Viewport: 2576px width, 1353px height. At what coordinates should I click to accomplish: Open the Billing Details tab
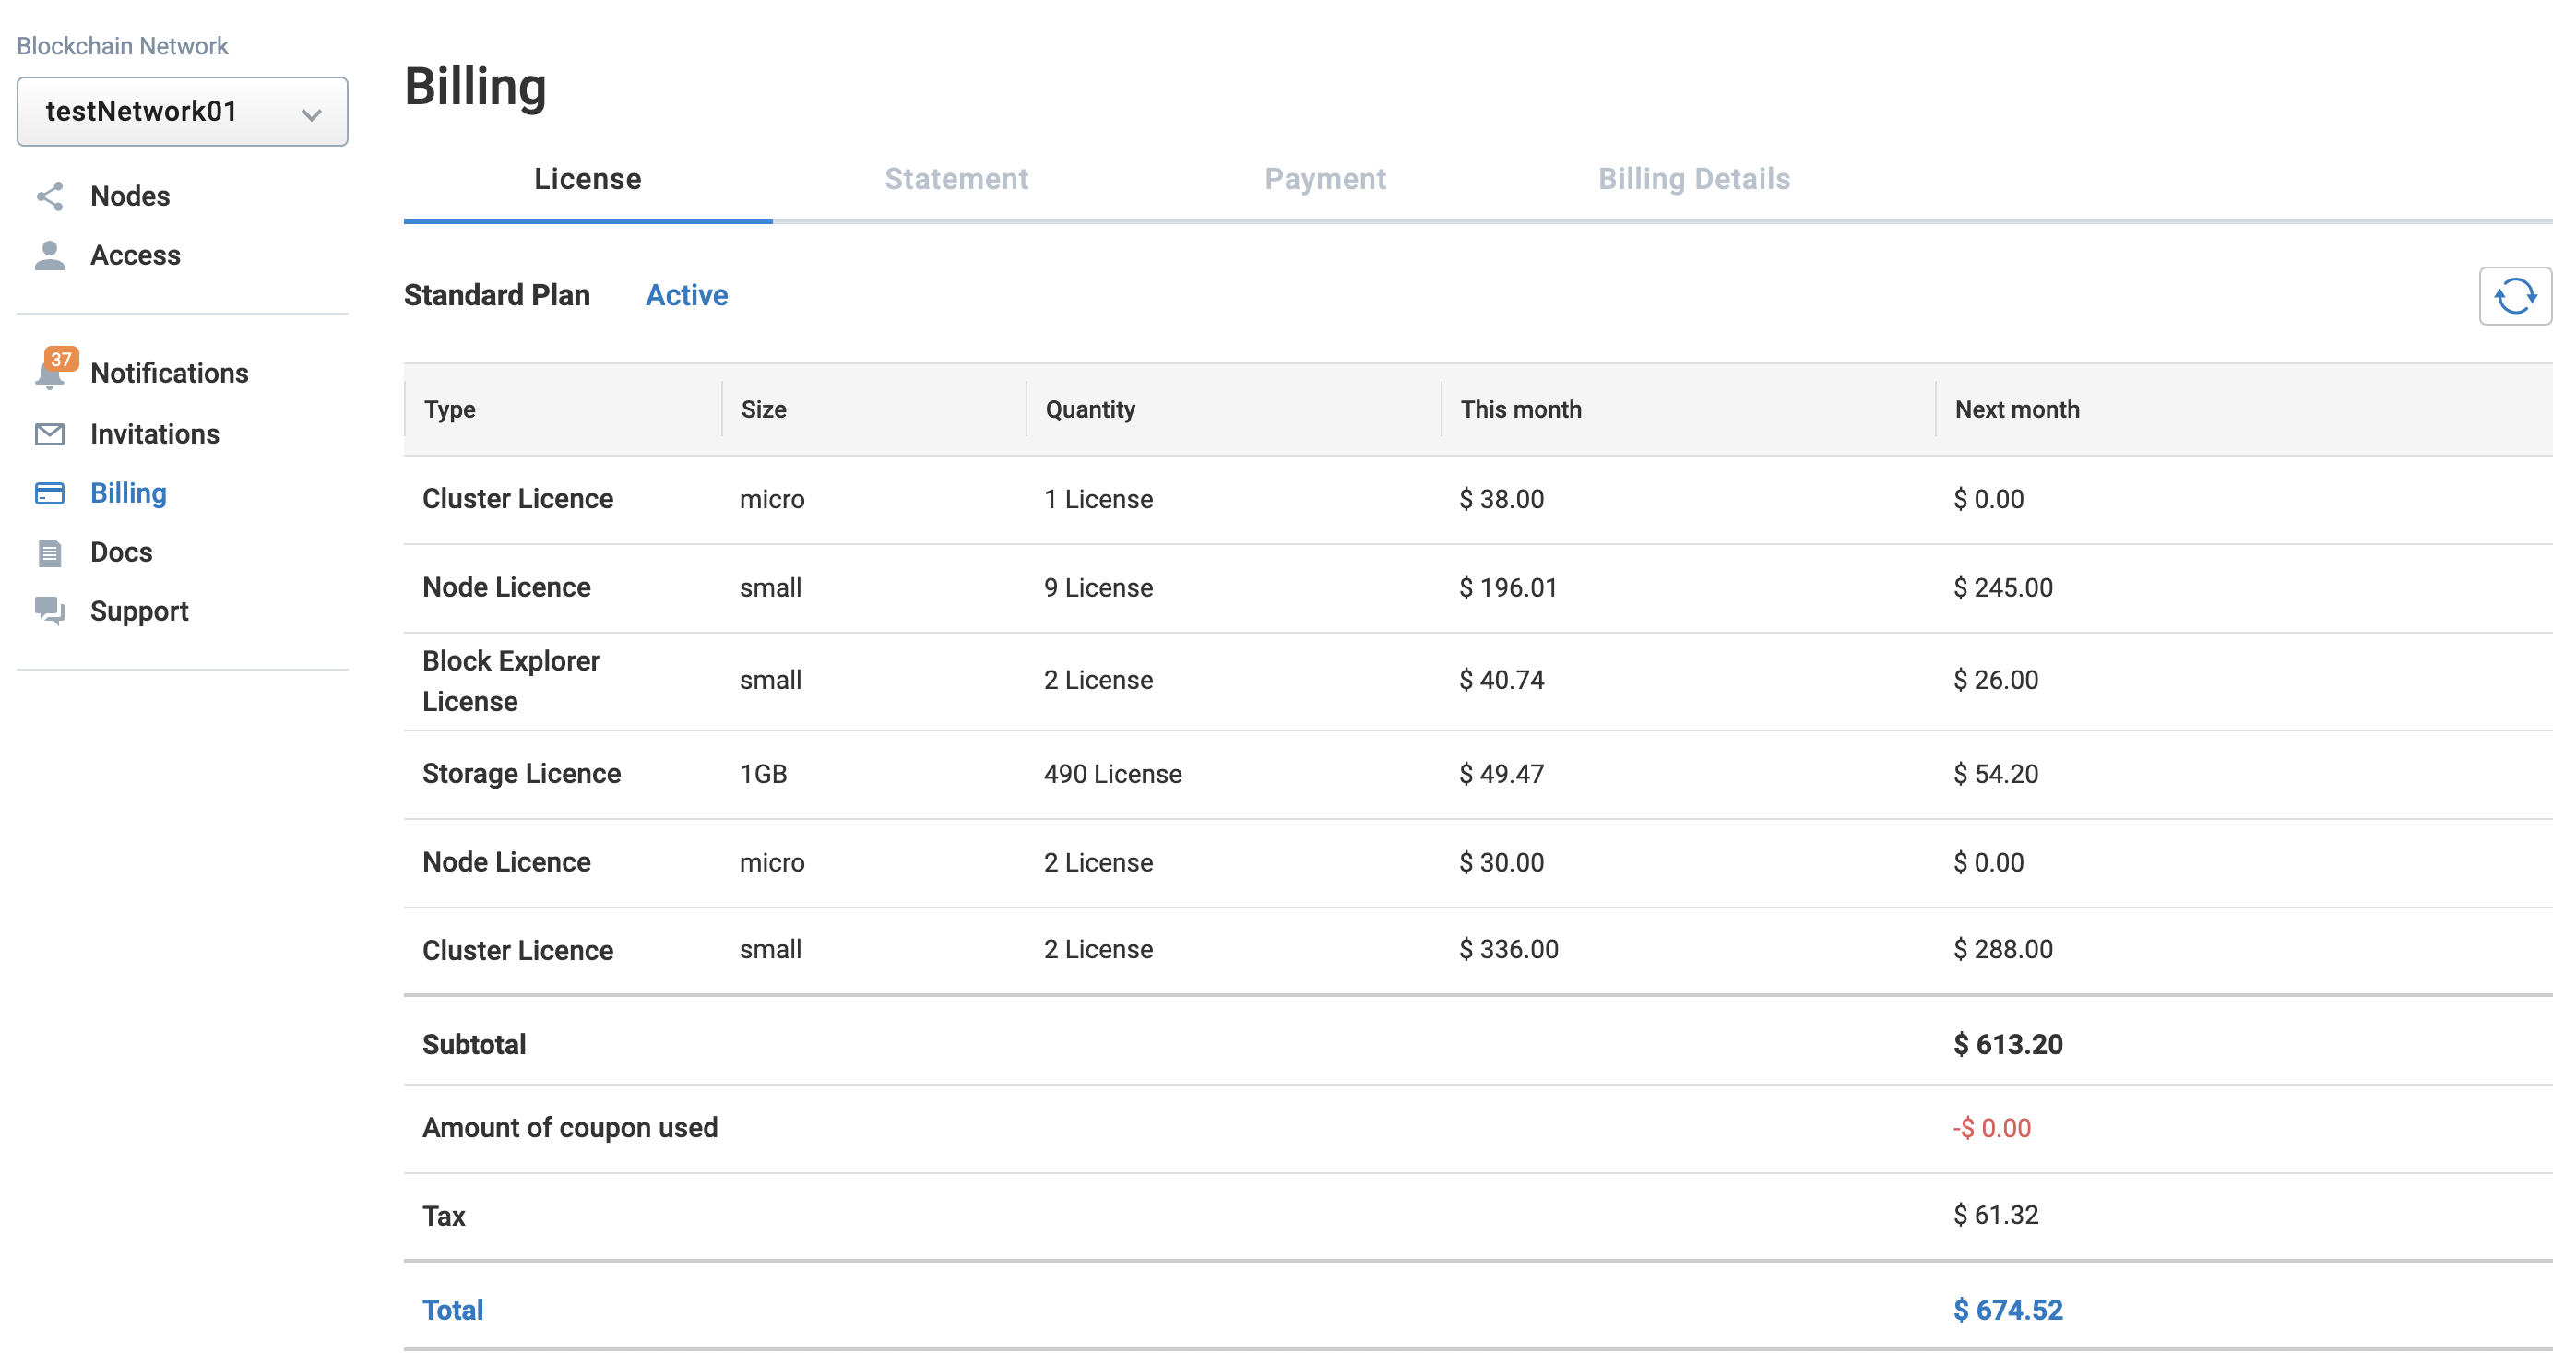point(1694,179)
